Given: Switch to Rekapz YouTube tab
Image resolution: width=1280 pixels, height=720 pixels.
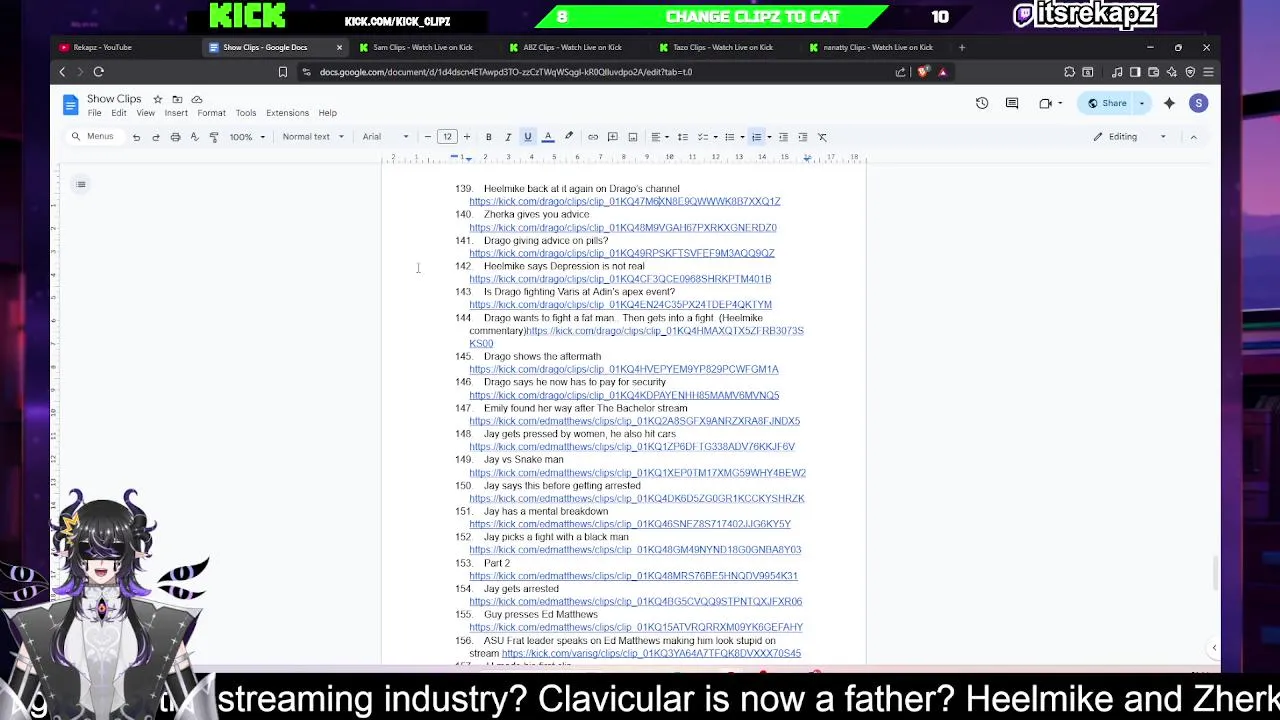Looking at the screenshot, I should (124, 47).
